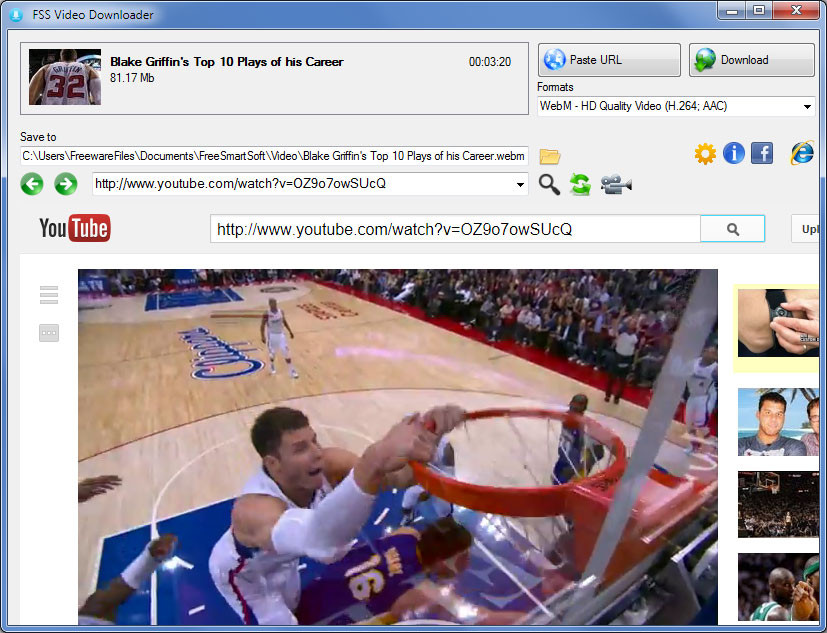Click the YouTube logo

(75, 228)
